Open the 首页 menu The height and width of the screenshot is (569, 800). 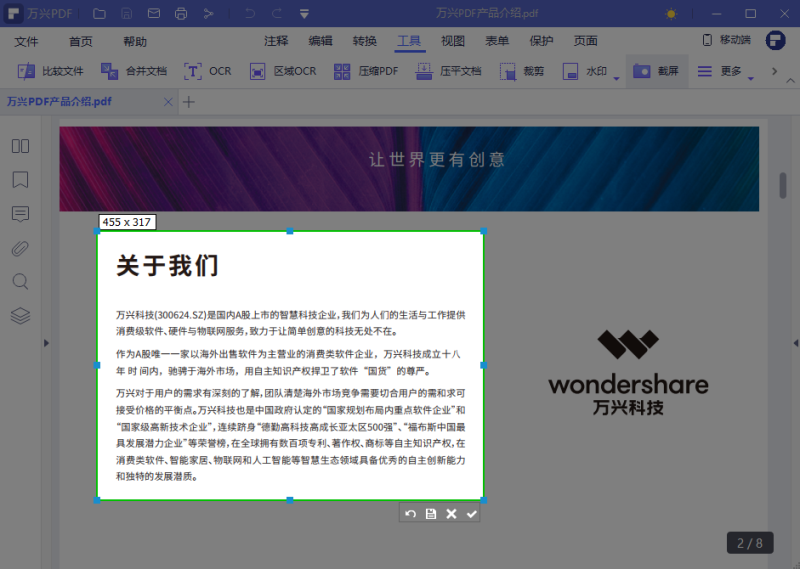[x=81, y=41]
